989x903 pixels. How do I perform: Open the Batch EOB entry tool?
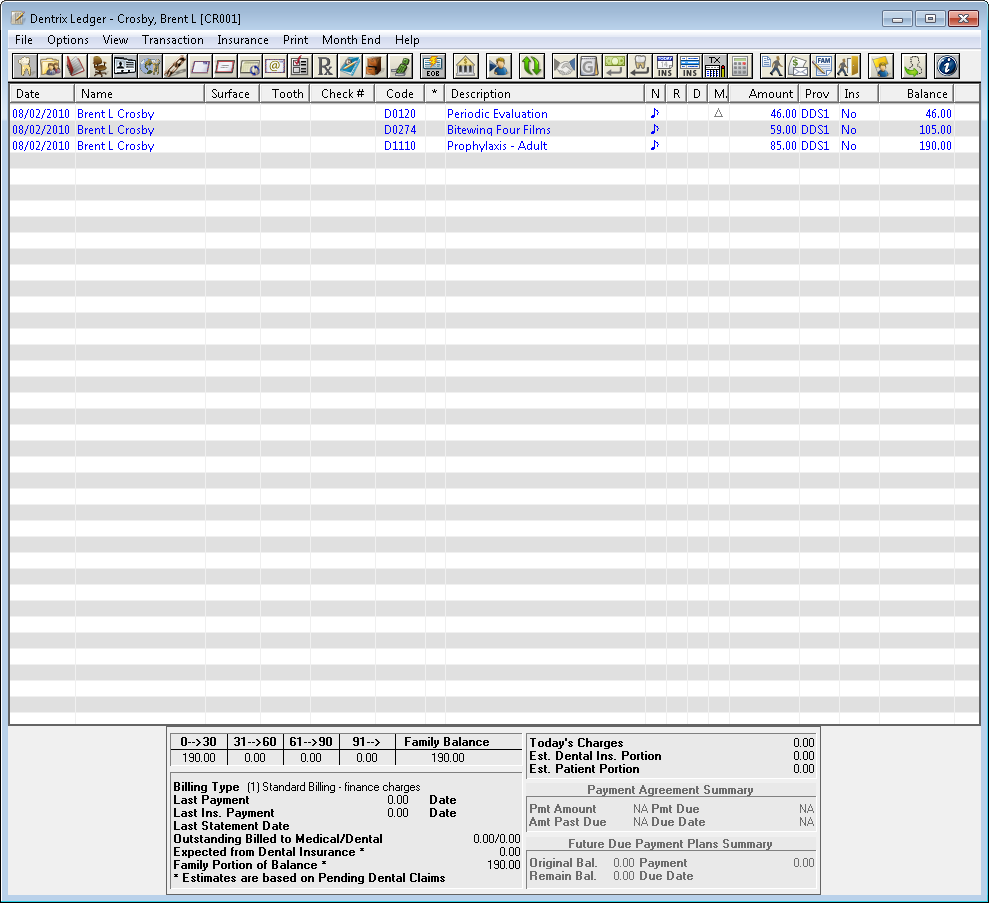[431, 66]
